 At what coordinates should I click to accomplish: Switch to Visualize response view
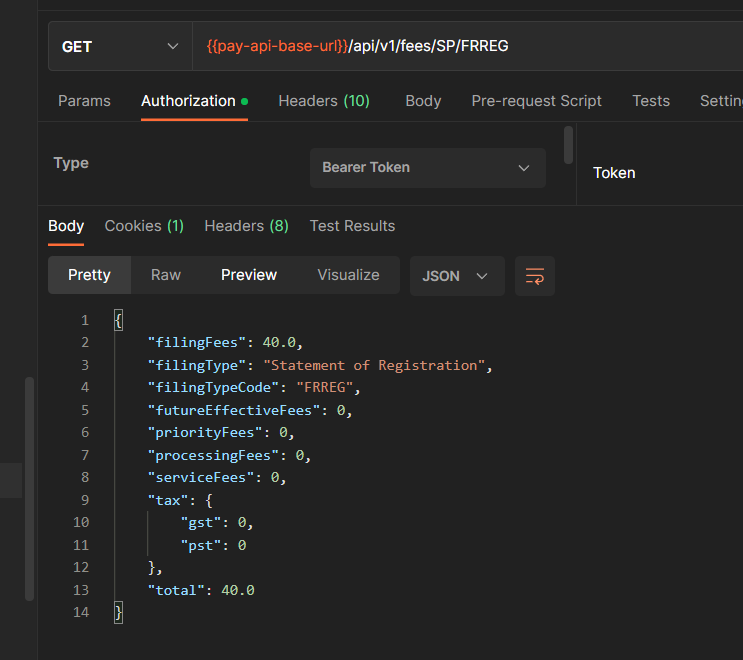pyautogui.click(x=348, y=275)
